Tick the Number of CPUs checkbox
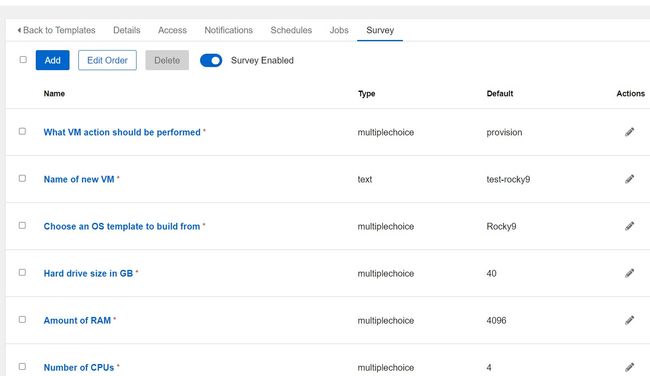 22,366
